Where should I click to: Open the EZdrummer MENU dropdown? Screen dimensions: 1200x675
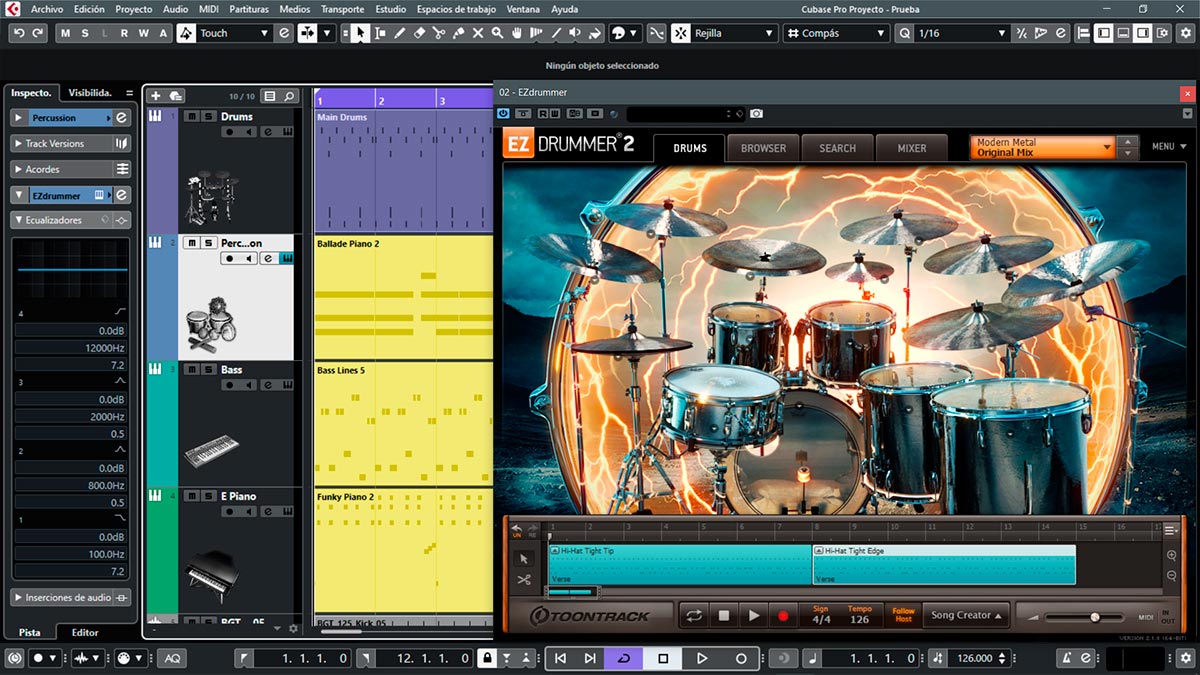tap(1168, 147)
